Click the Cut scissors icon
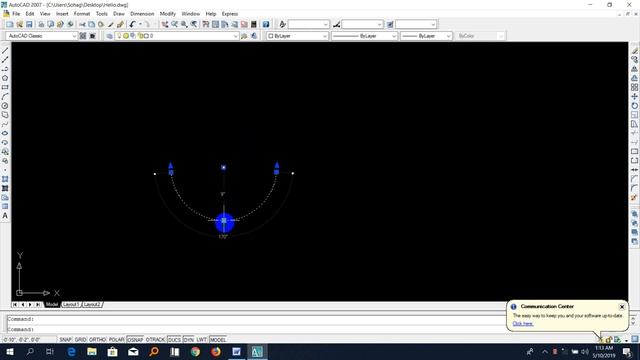 (82, 24)
